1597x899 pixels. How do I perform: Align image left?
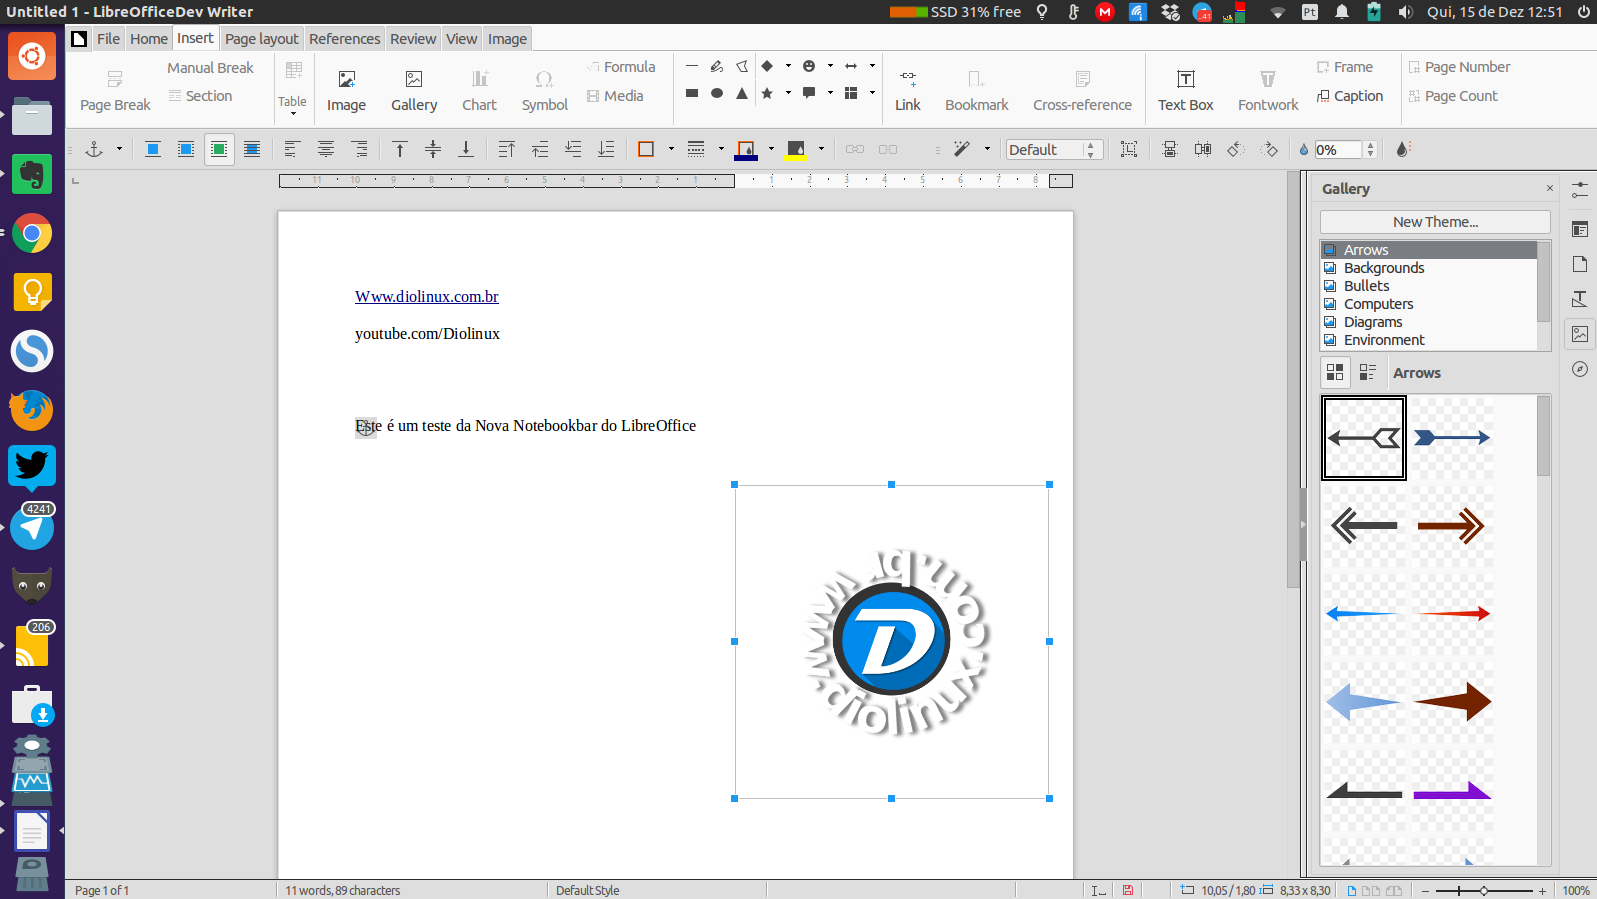coord(292,149)
